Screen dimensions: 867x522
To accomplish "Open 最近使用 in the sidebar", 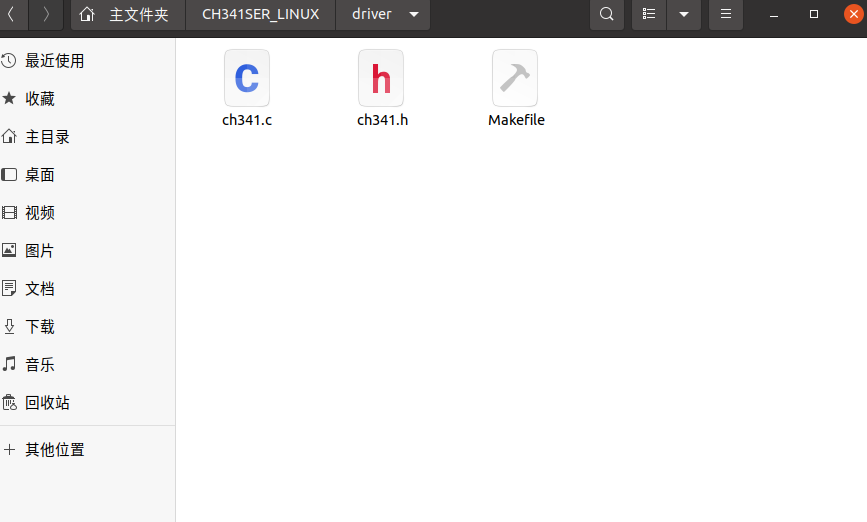I will pyautogui.click(x=87, y=61).
